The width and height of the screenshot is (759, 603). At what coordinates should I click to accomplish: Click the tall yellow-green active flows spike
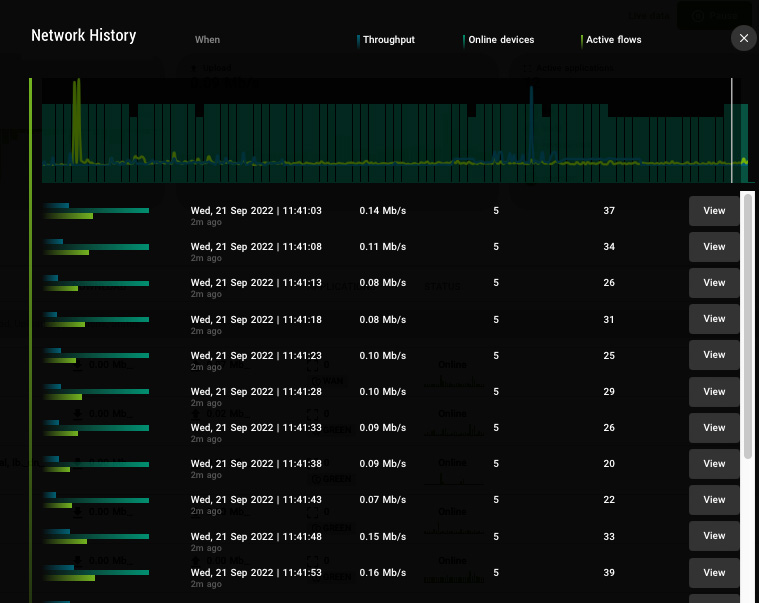(x=77, y=121)
